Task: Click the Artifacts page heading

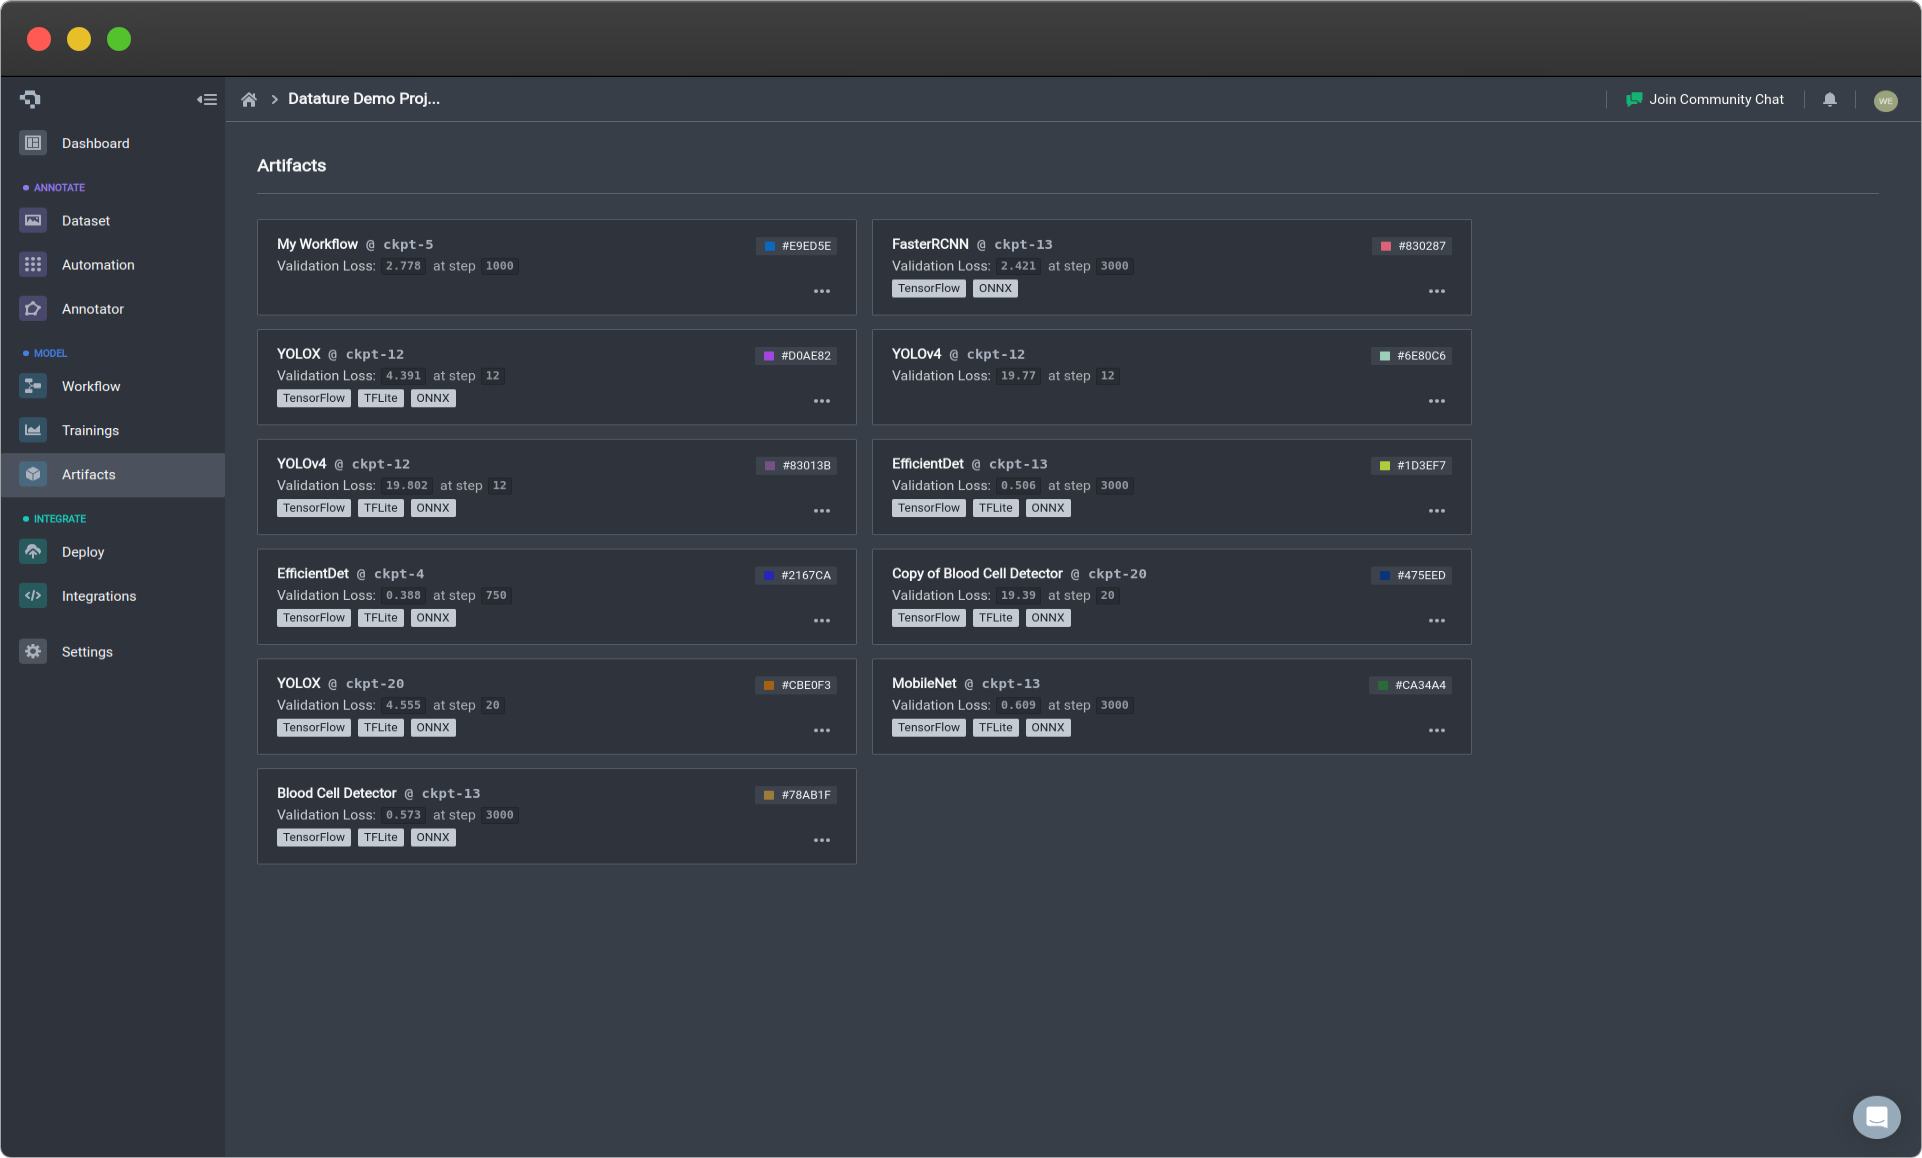Action: coord(291,165)
